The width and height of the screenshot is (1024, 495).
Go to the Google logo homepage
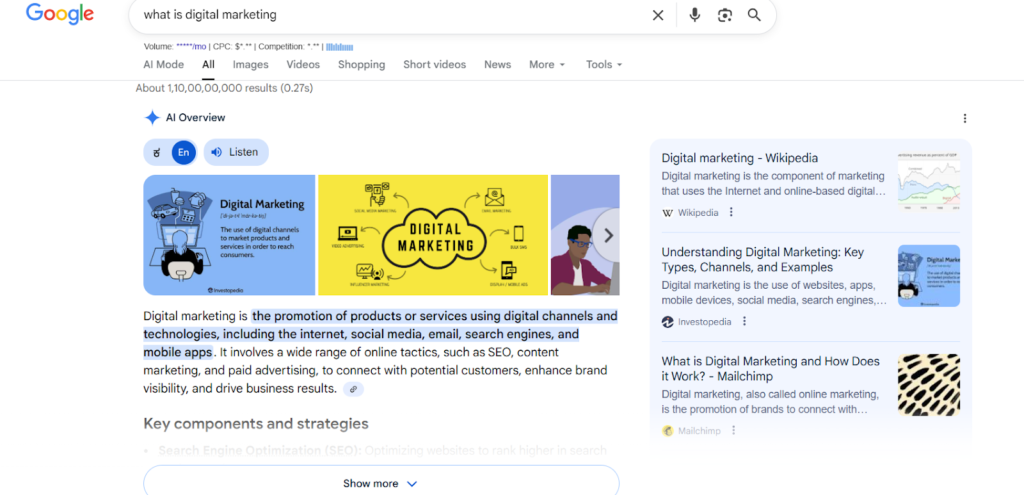point(60,14)
